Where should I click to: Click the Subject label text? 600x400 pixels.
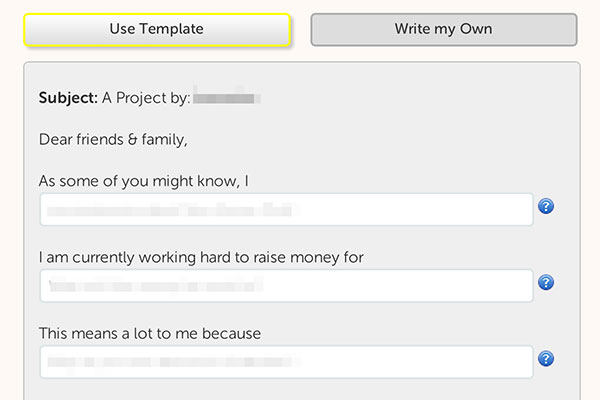(68, 98)
